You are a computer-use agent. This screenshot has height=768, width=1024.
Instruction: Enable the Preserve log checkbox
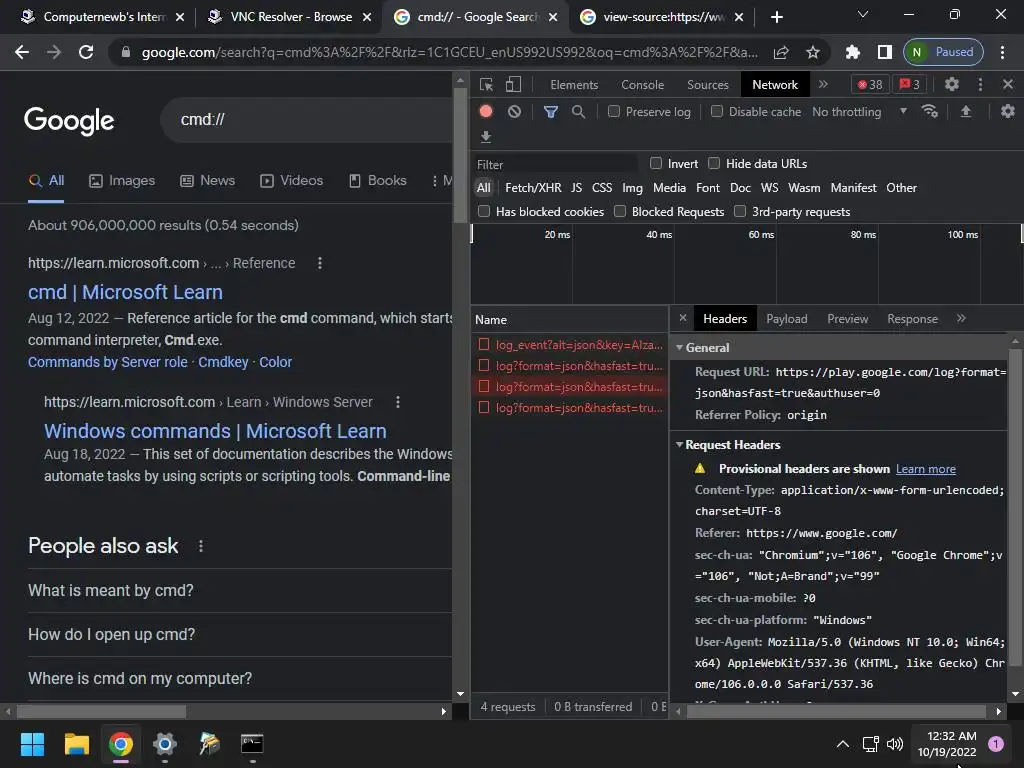click(x=614, y=112)
